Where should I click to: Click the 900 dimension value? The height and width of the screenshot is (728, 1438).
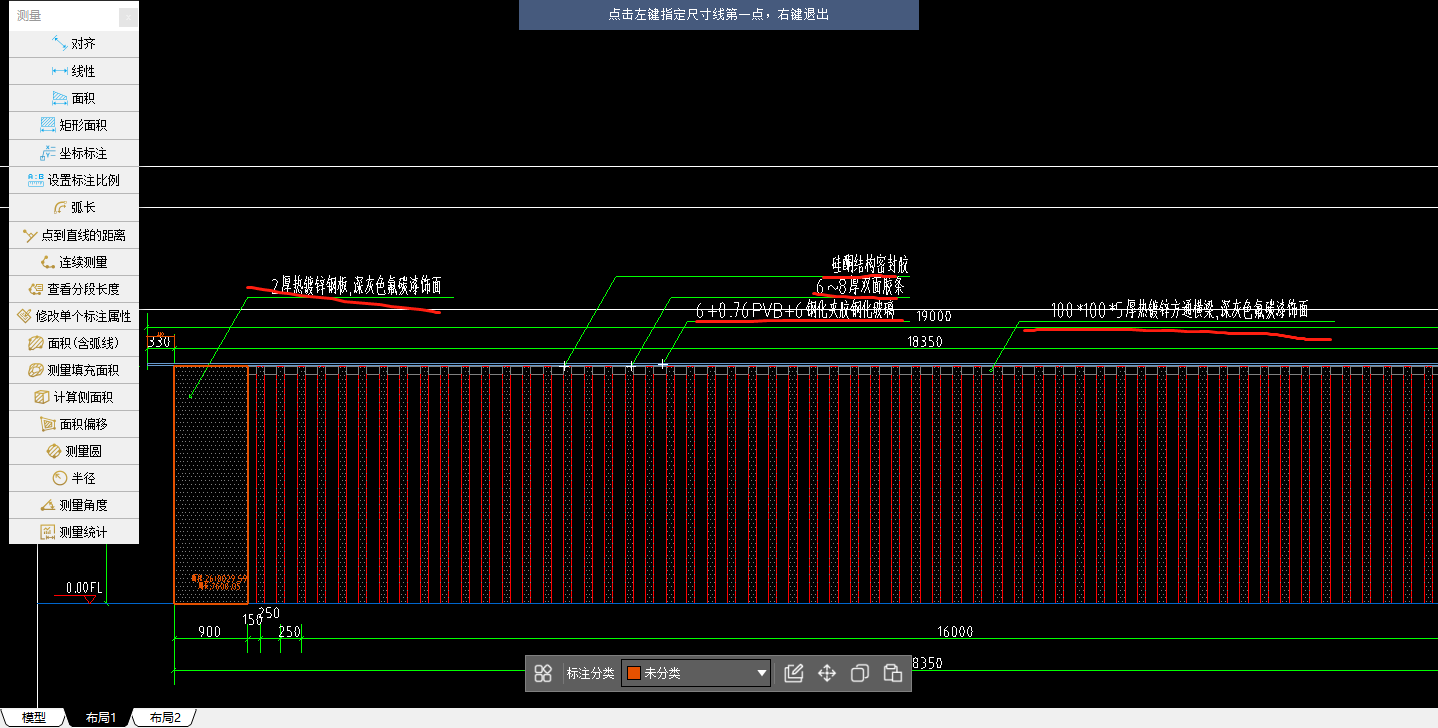point(209,632)
